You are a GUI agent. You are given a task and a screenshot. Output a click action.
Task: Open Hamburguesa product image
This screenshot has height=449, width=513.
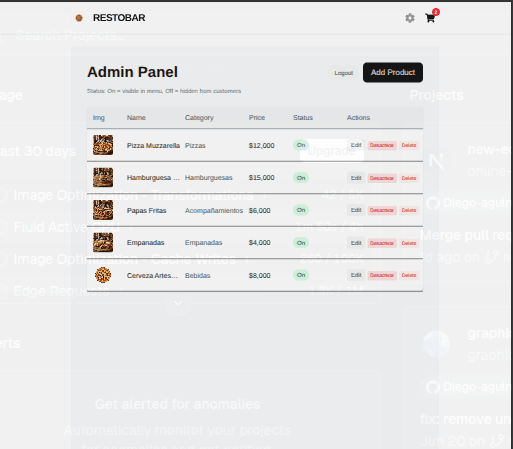pos(103,177)
